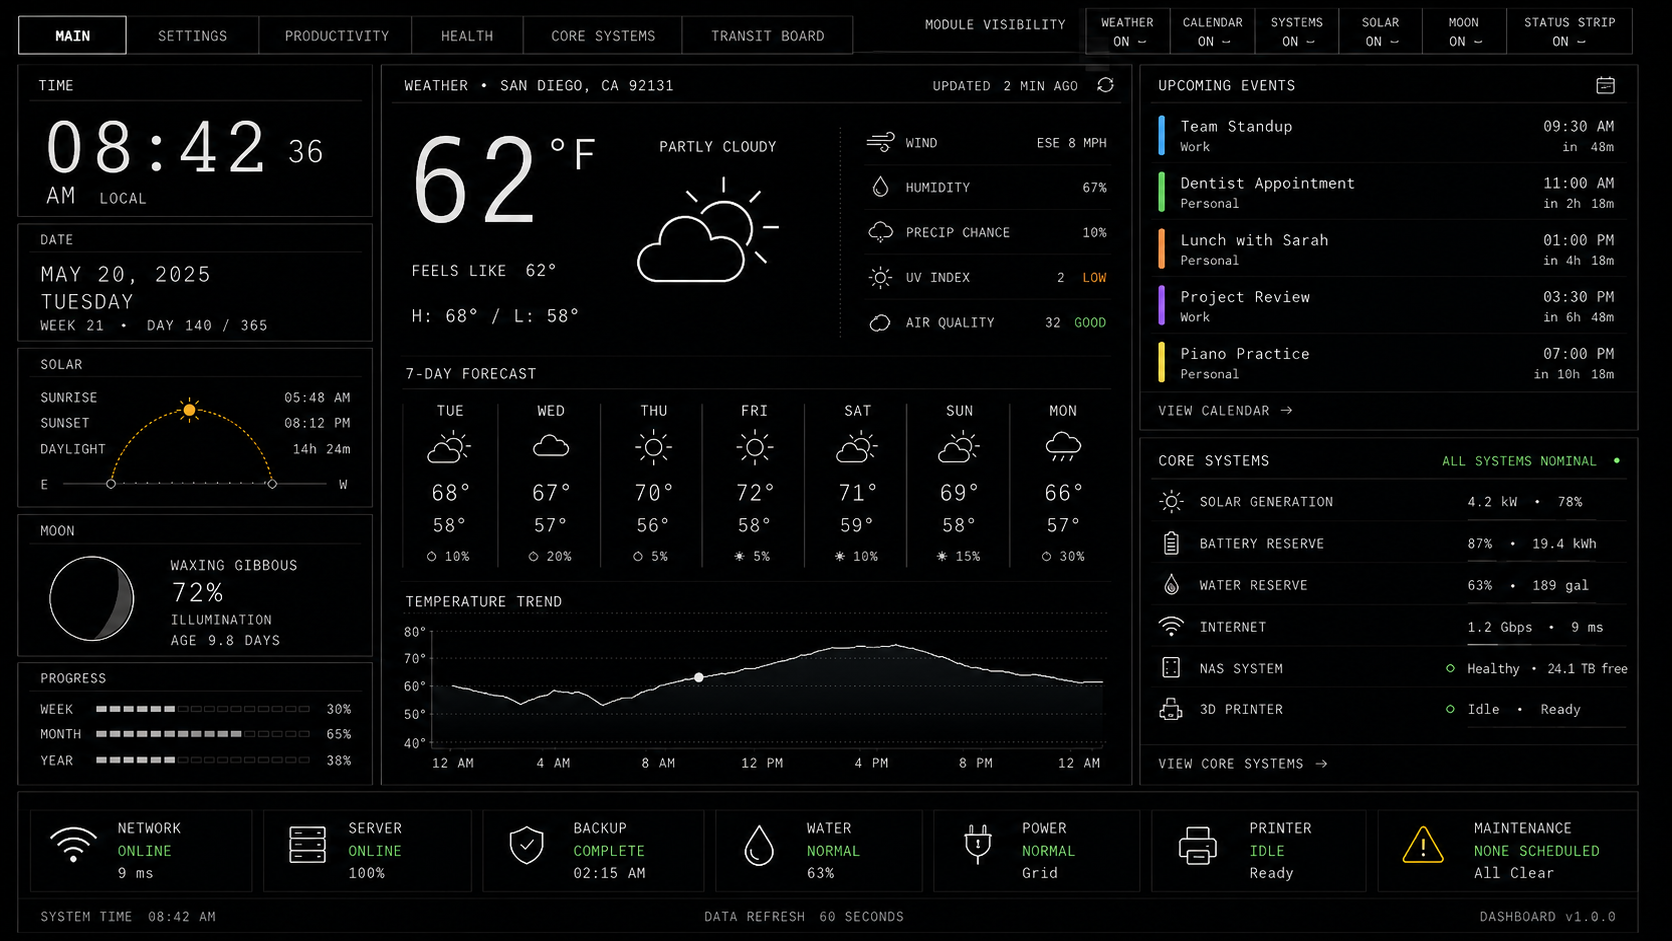Switch to the Health tab

467,35
